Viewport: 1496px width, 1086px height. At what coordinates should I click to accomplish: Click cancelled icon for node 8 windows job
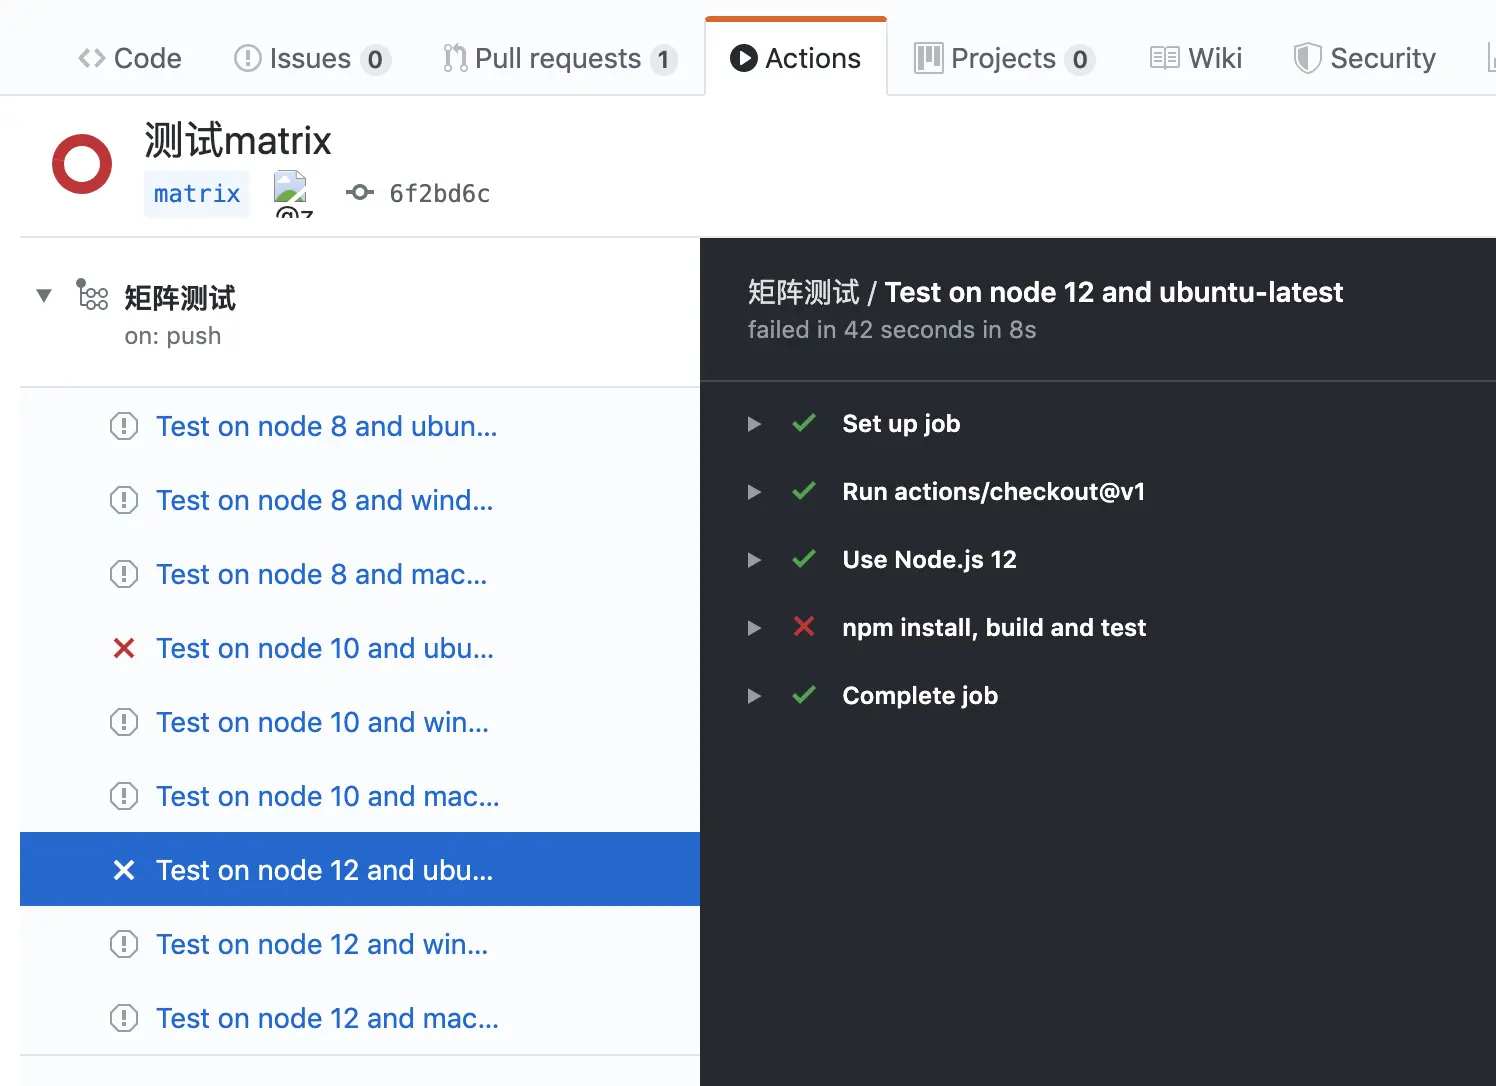tap(124, 500)
